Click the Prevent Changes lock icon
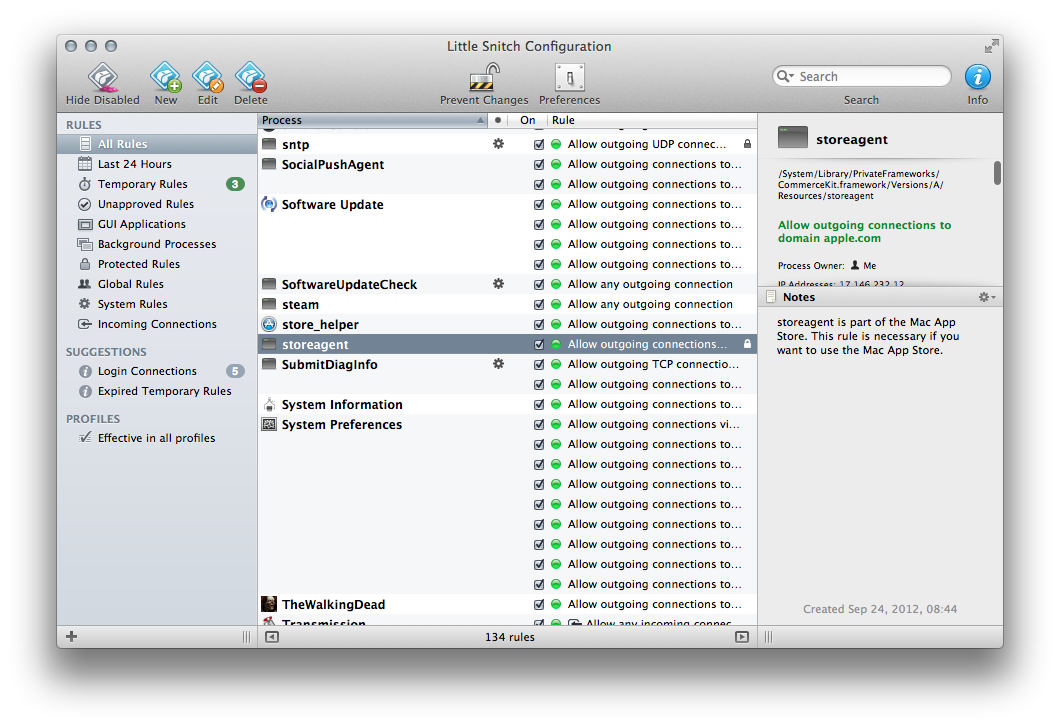The height and width of the screenshot is (727, 1060). point(484,77)
